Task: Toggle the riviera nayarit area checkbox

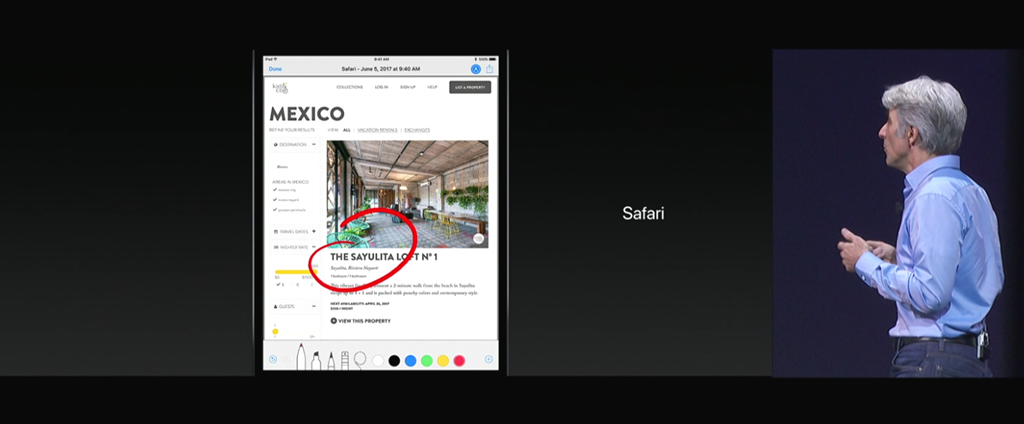Action: click(275, 199)
